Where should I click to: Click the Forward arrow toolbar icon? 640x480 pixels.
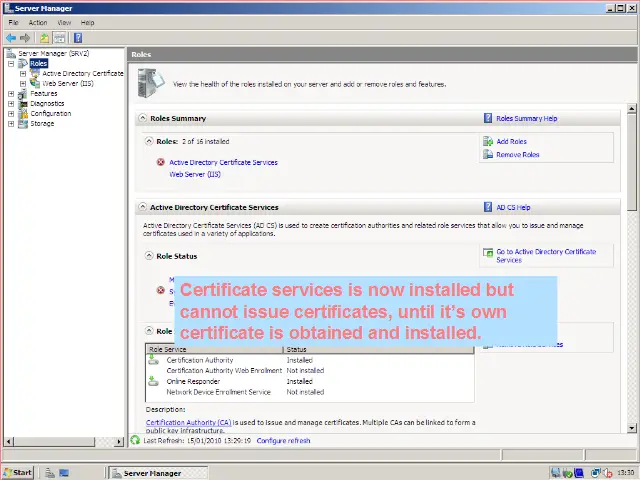[x=25, y=38]
